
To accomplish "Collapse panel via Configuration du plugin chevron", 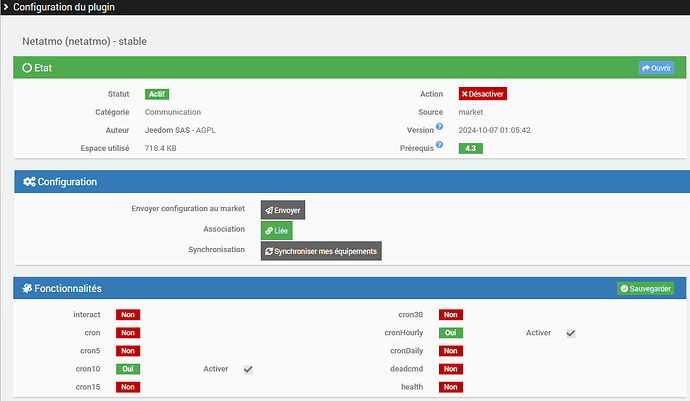I will [x=7, y=8].
